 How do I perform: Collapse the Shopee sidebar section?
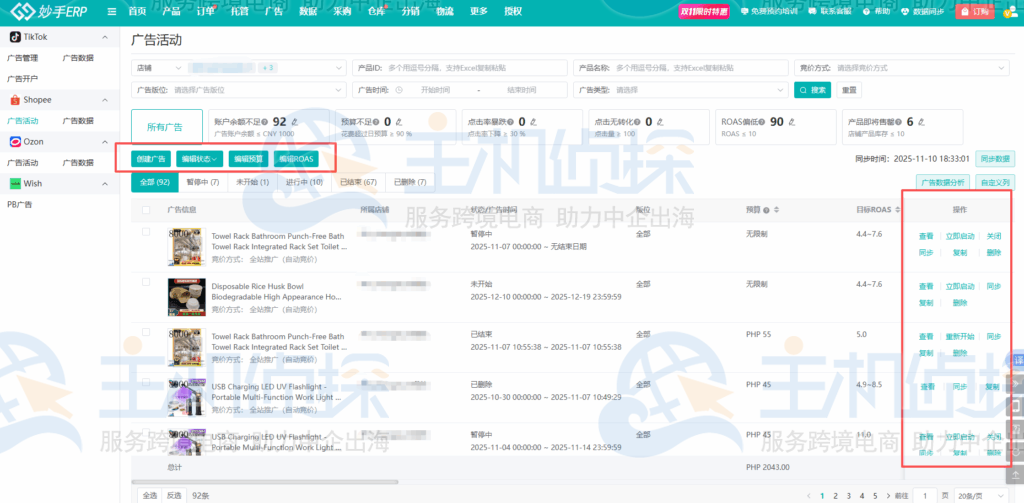coord(105,100)
